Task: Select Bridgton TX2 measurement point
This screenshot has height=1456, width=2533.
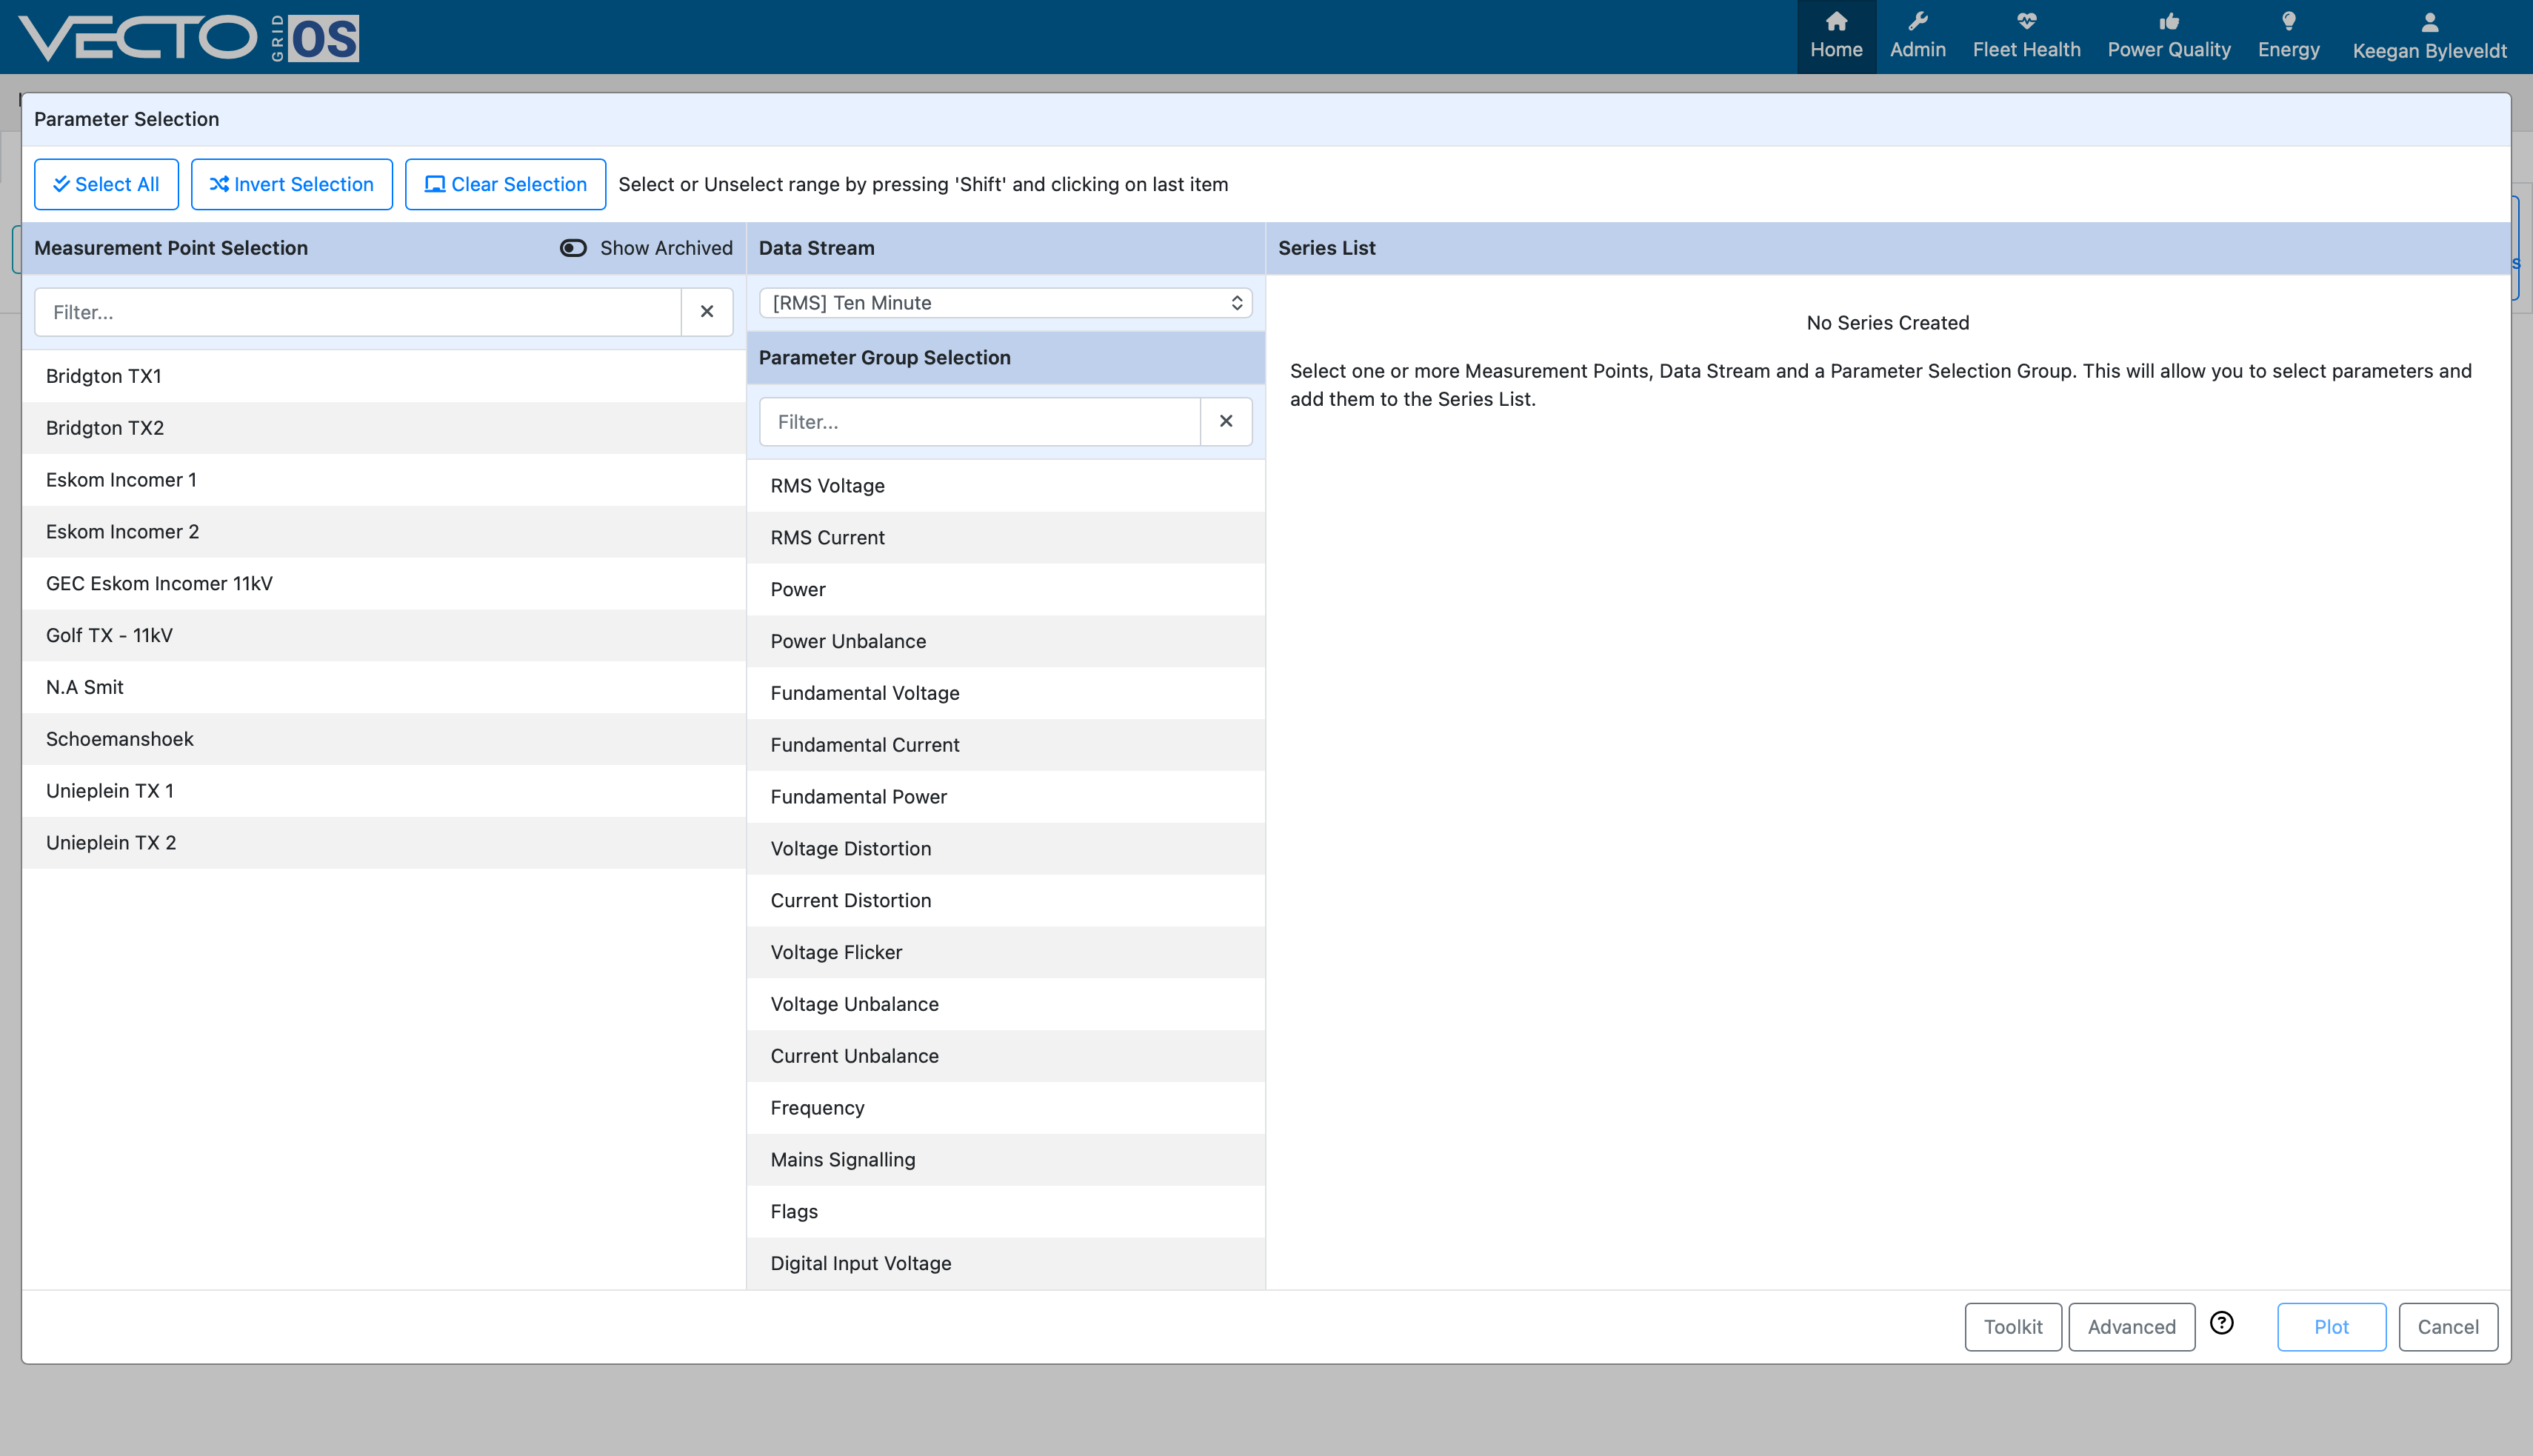Action: tap(384, 428)
